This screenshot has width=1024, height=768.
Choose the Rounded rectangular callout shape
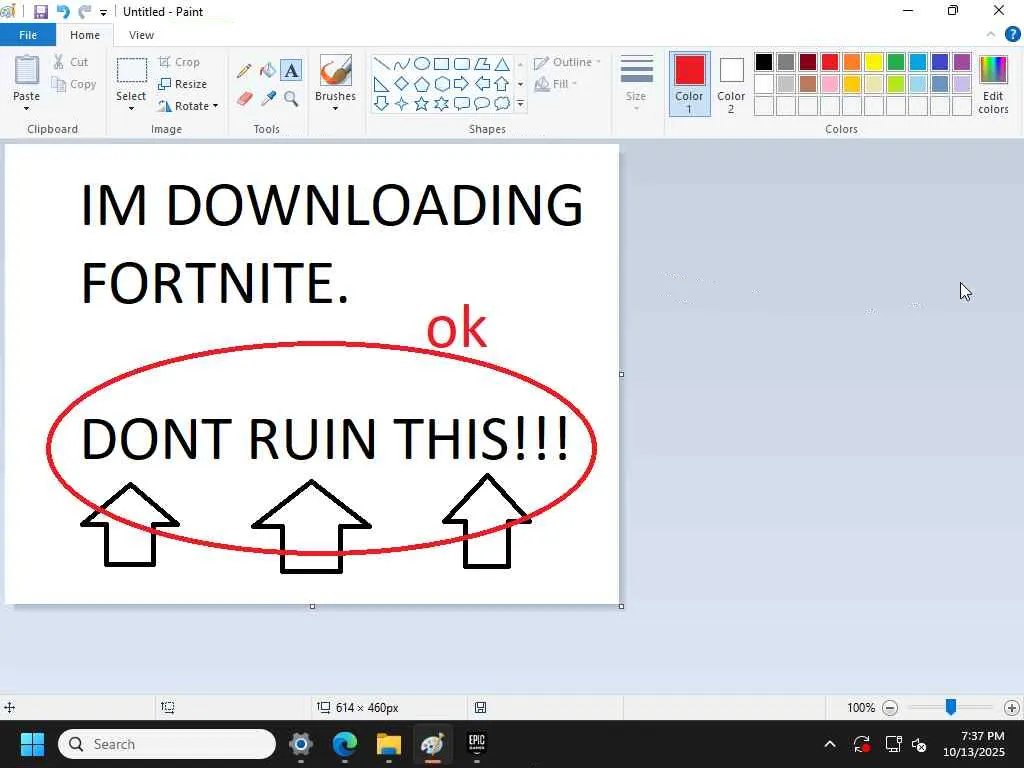[462, 103]
